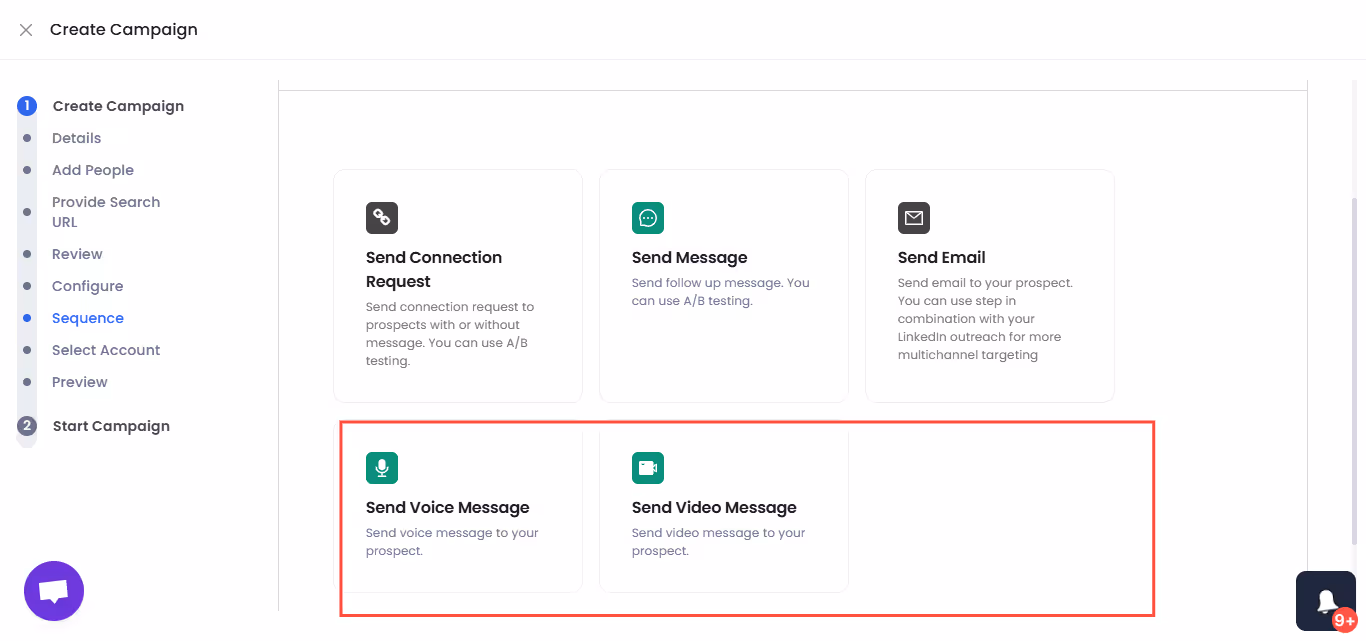
Task: Open the Select Account step
Action: [x=106, y=349]
